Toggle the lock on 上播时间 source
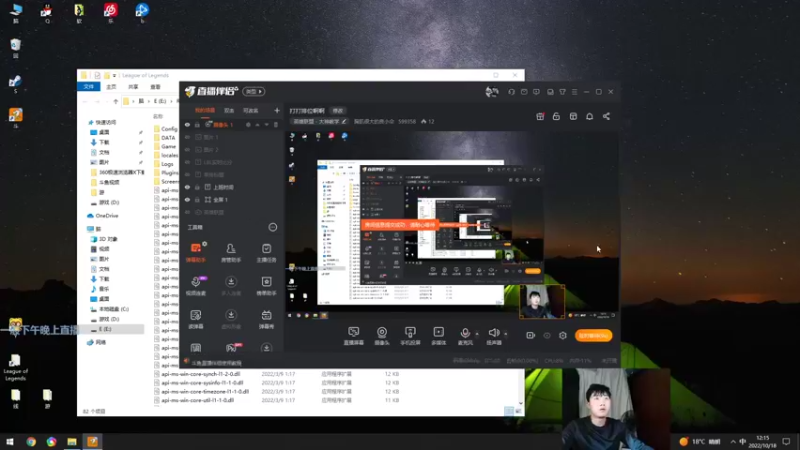Image resolution: width=800 pixels, height=450 pixels. click(197, 187)
